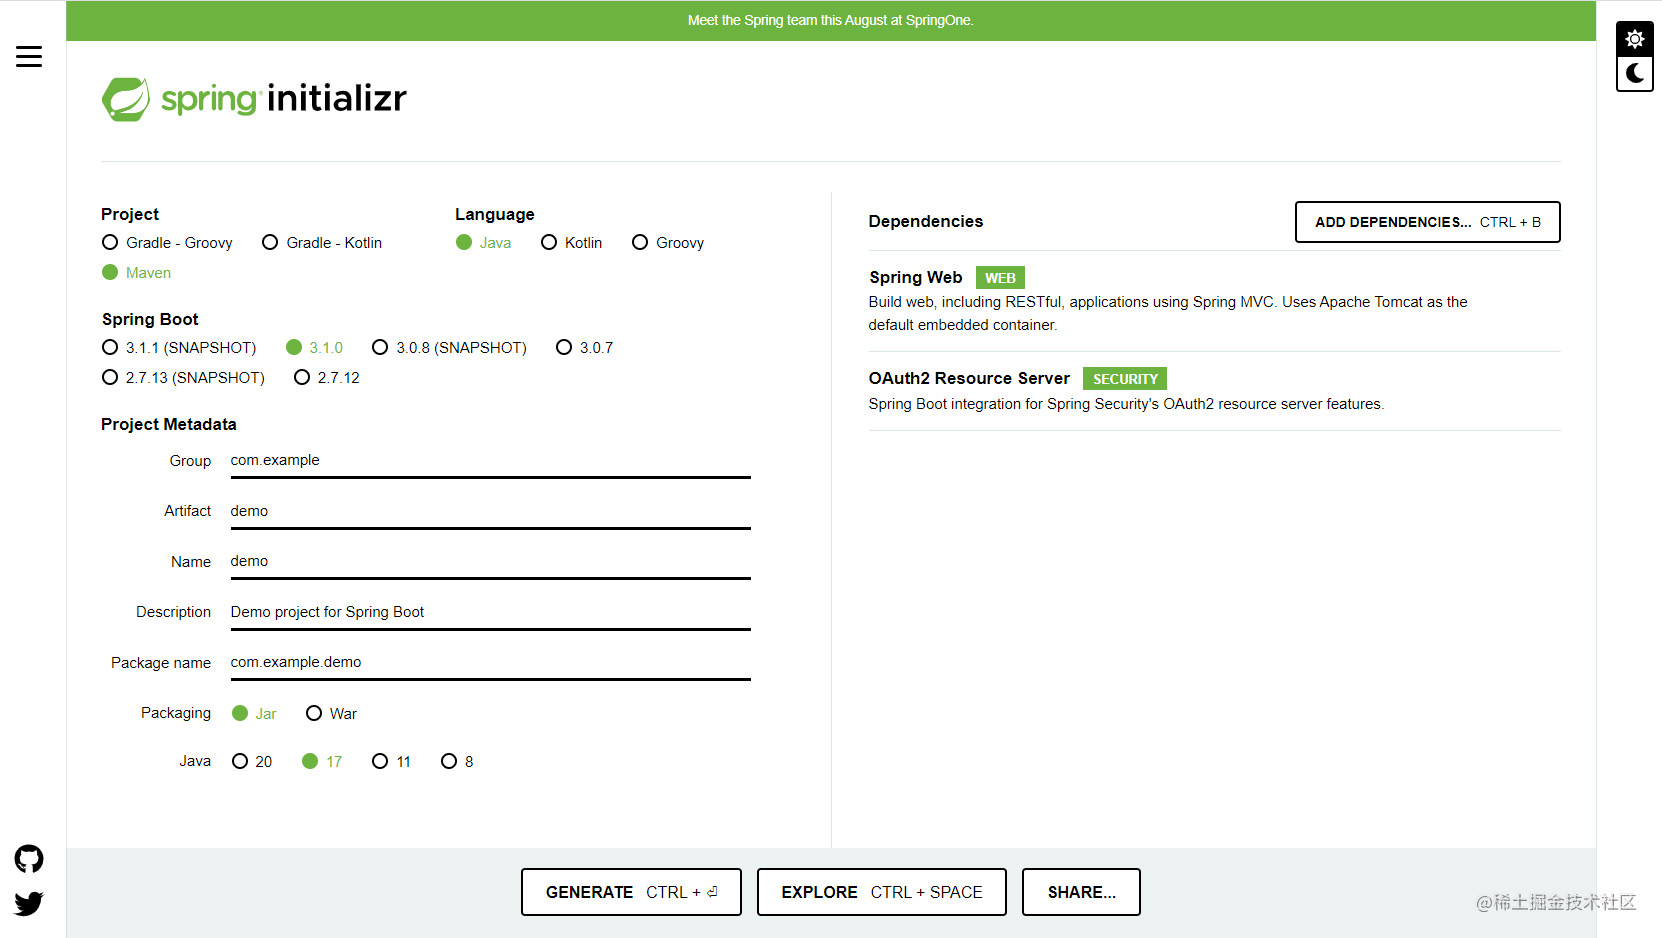Click the Project Metadata heading

169,425
